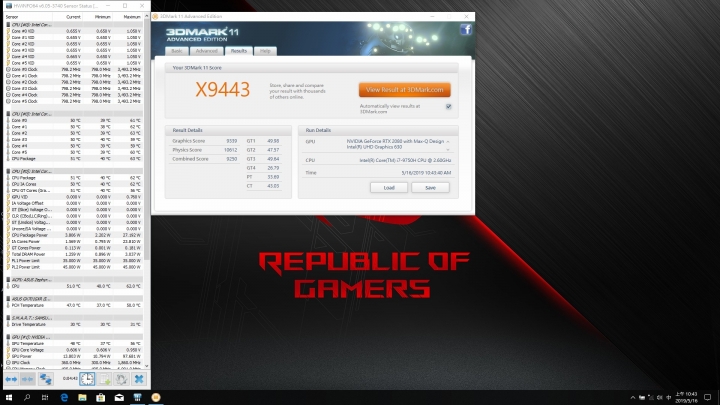Select the CPU Package Power sensor row
Viewport: 720px width, 405px height.
[x=74, y=235]
